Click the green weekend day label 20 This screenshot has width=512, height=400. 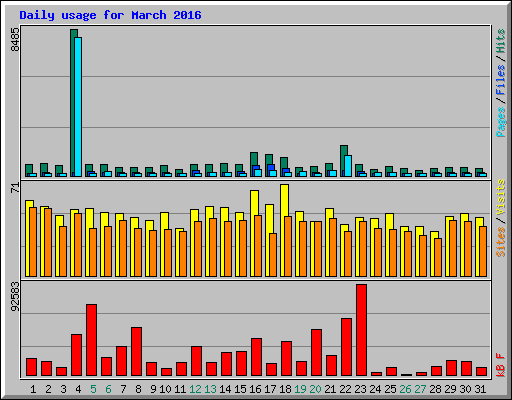coord(315,389)
